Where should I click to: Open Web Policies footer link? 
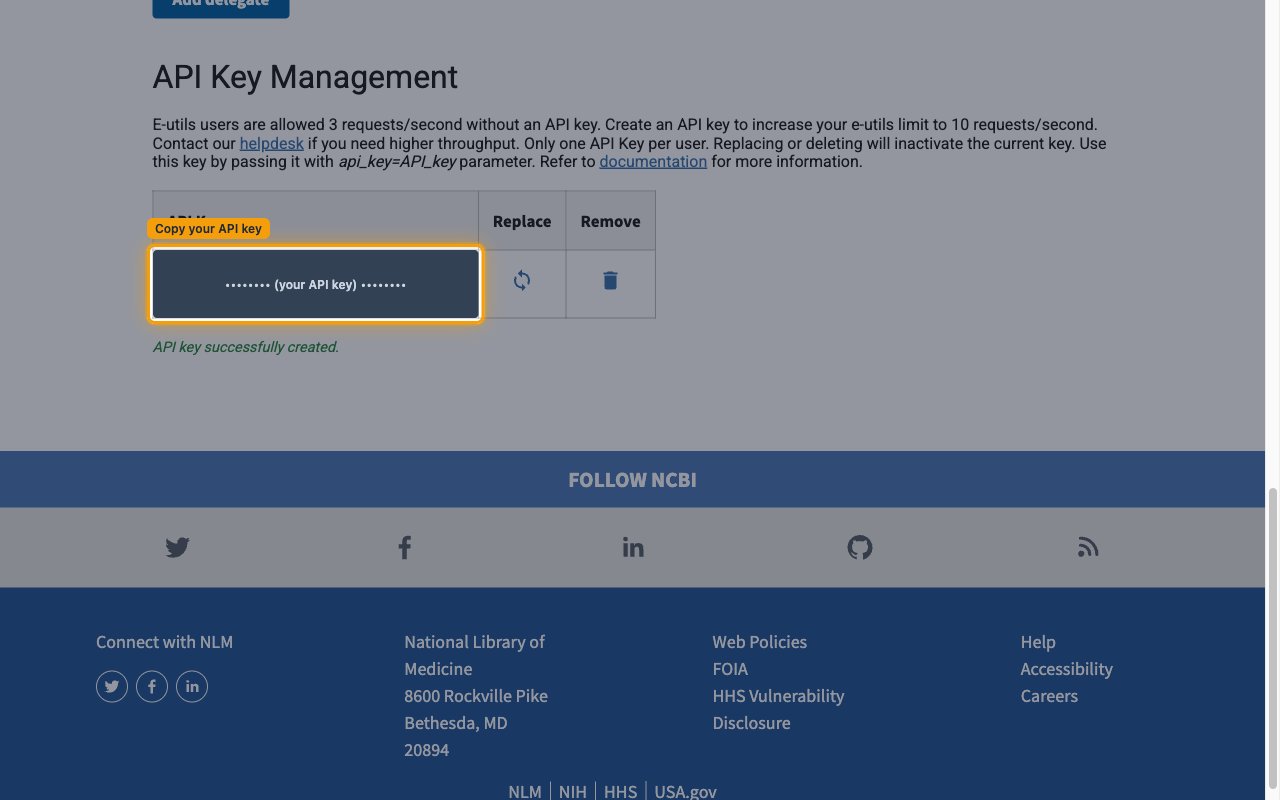tap(759, 642)
